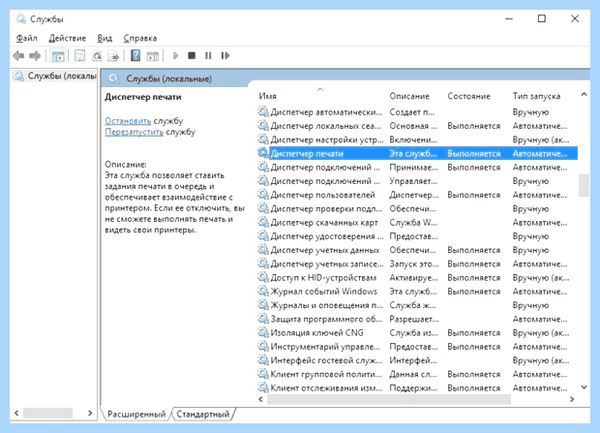Toggle the show/hide console tree icon

[x=58, y=56]
